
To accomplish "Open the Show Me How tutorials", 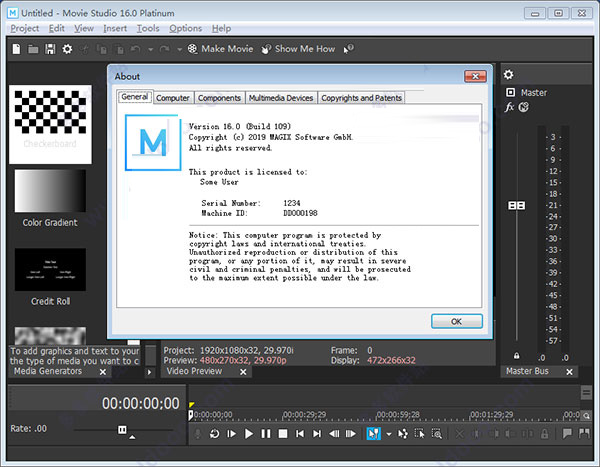I will [298, 49].
